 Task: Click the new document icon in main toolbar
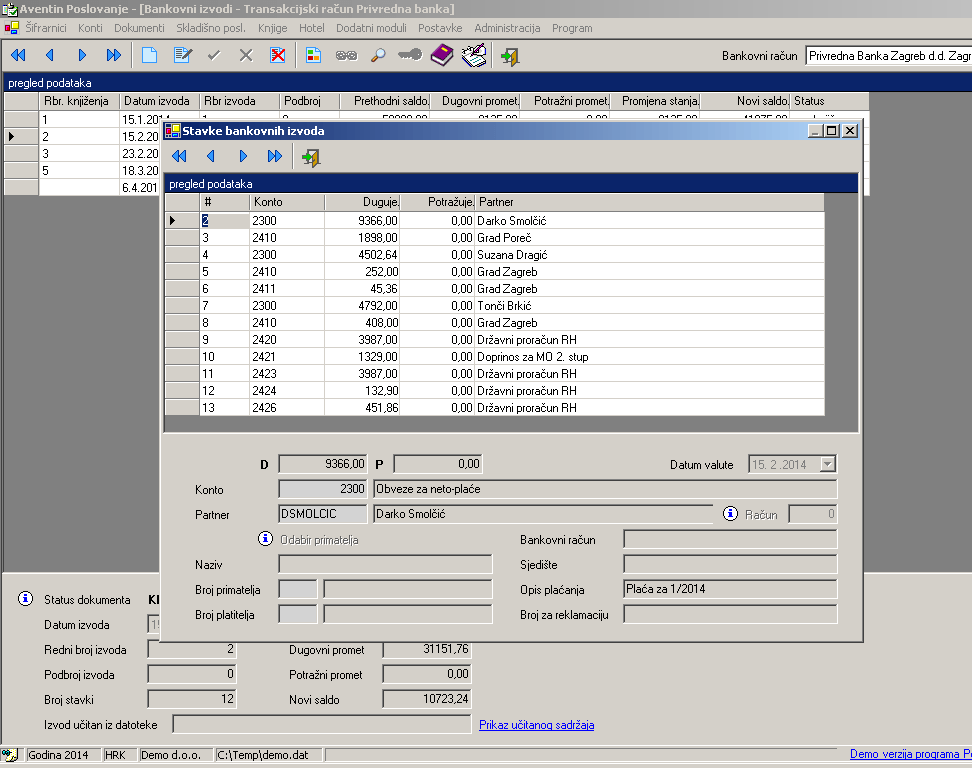(x=149, y=56)
